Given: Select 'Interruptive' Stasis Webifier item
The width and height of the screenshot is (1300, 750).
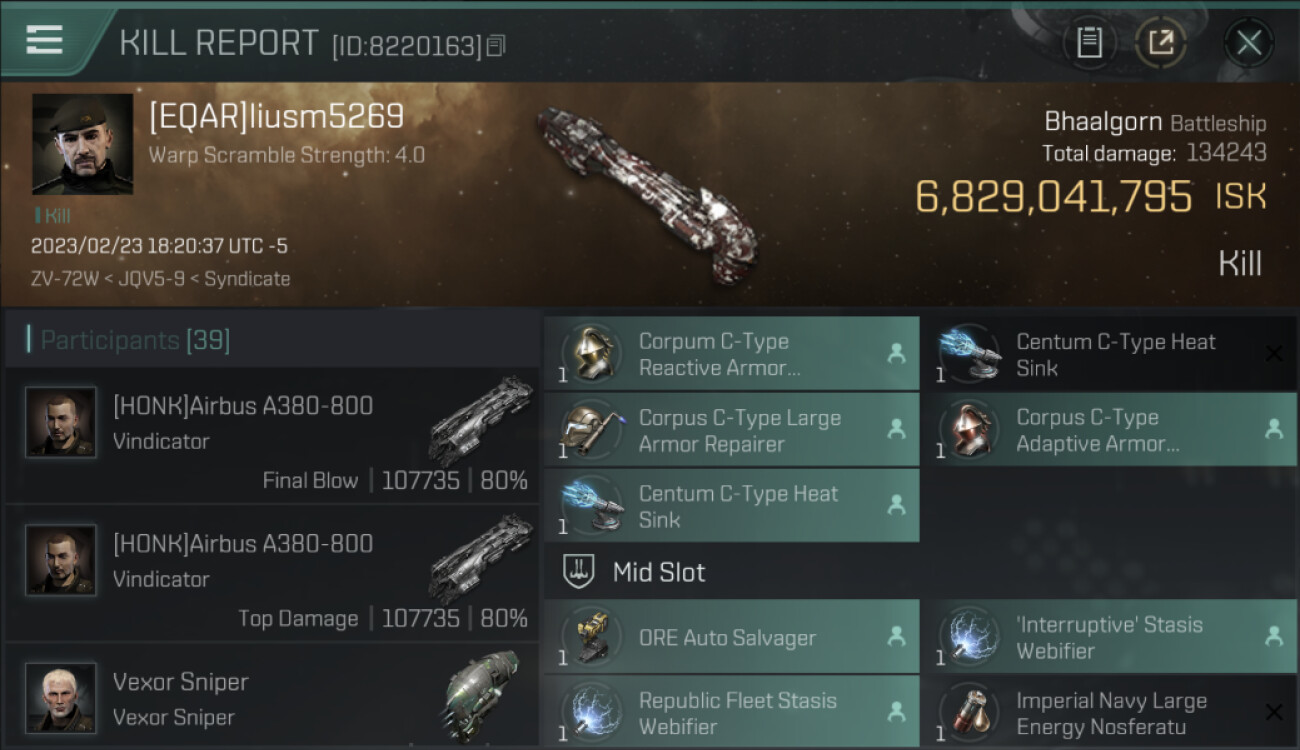Looking at the screenshot, I should (x=1109, y=637).
